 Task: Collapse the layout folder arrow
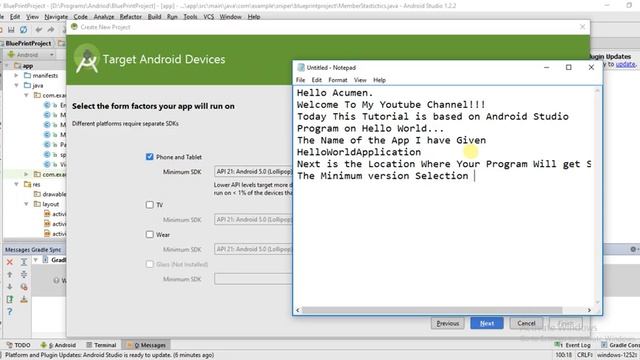click(26, 204)
